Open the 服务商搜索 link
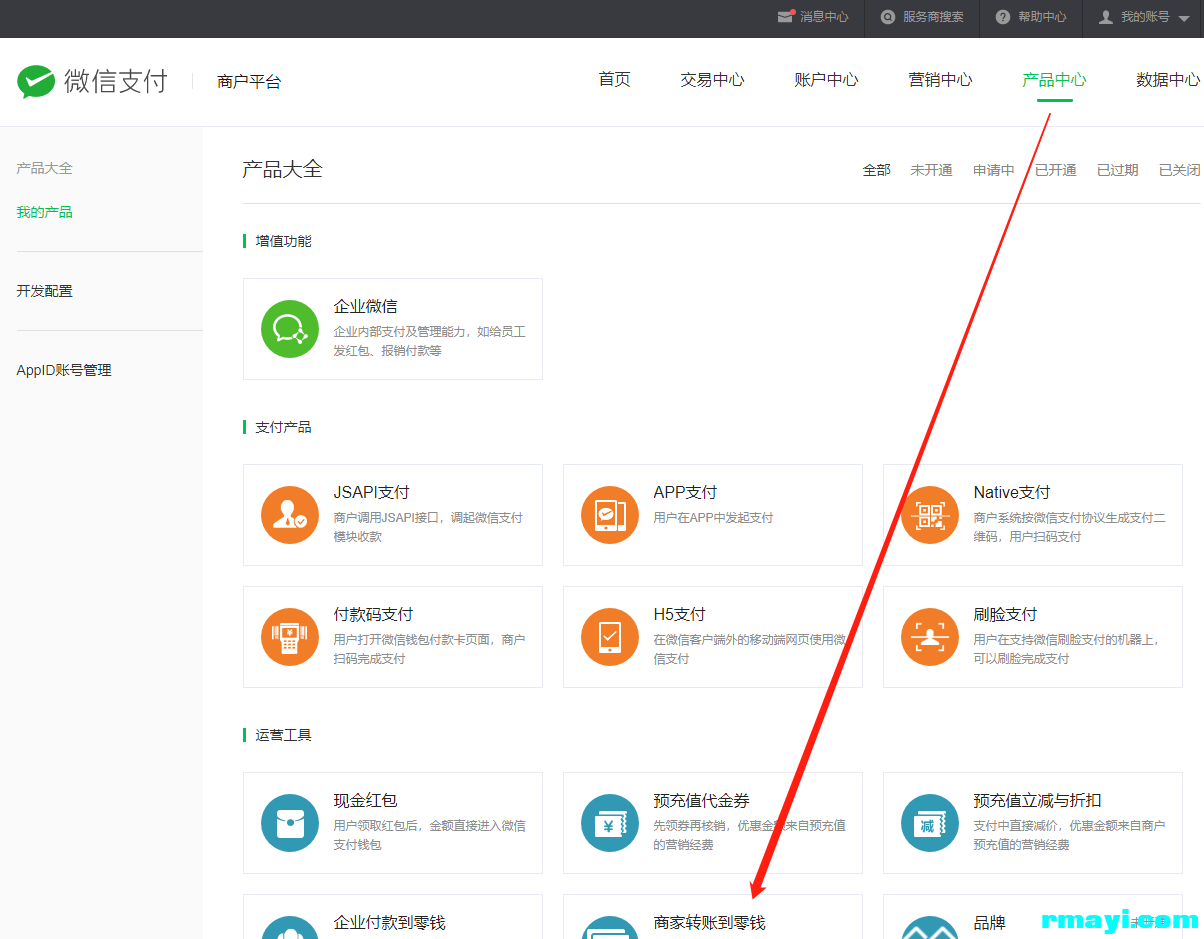Viewport: 1204px width, 939px height. coord(933,17)
